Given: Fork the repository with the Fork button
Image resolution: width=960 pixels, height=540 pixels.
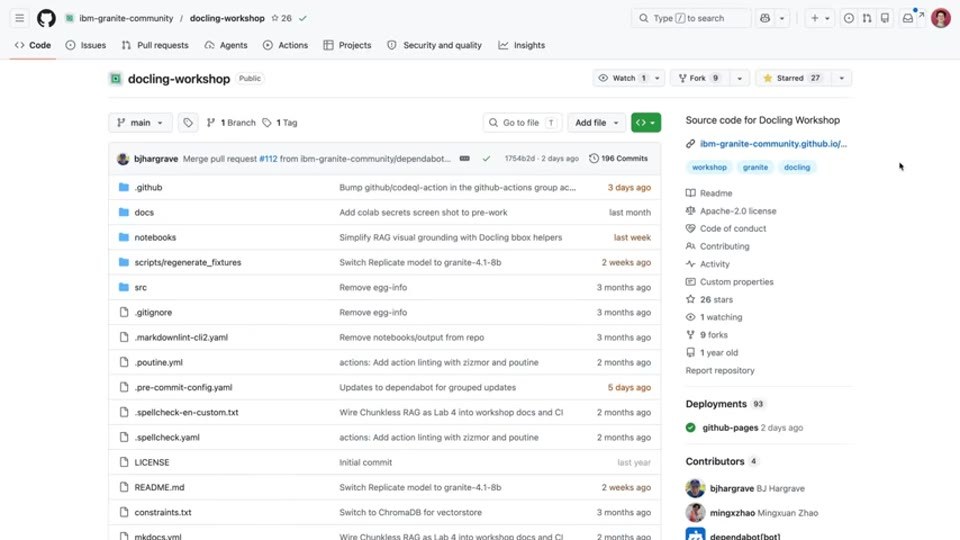Looking at the screenshot, I should (x=699, y=78).
